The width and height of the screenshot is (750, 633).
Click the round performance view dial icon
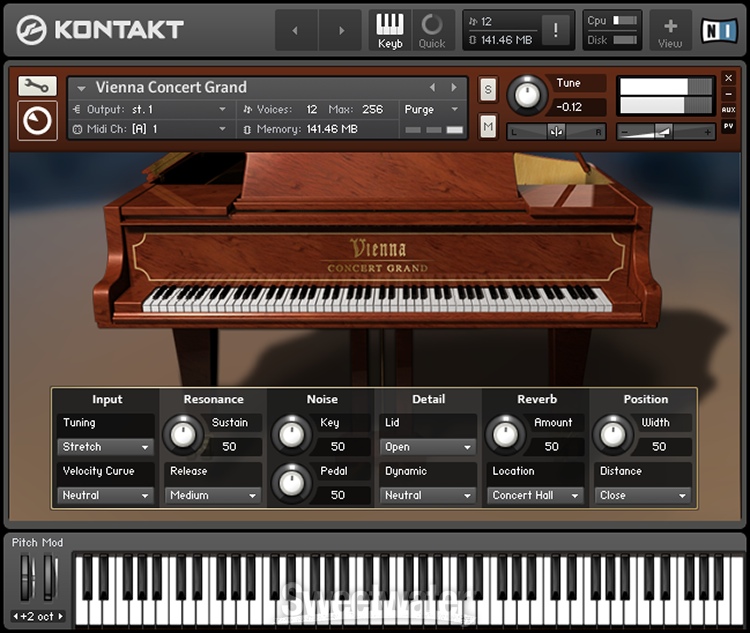coord(37,121)
